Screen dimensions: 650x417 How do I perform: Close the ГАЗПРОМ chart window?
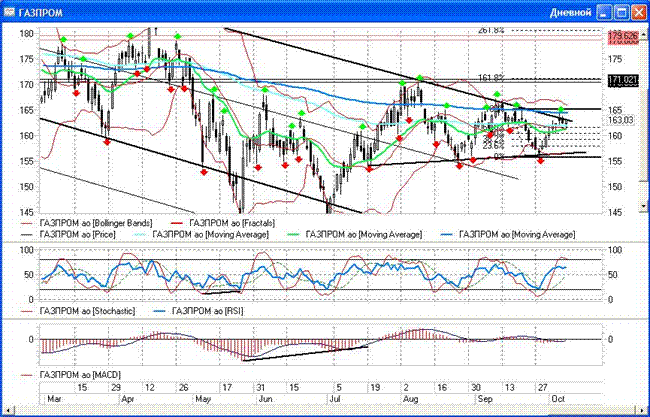click(639, 12)
